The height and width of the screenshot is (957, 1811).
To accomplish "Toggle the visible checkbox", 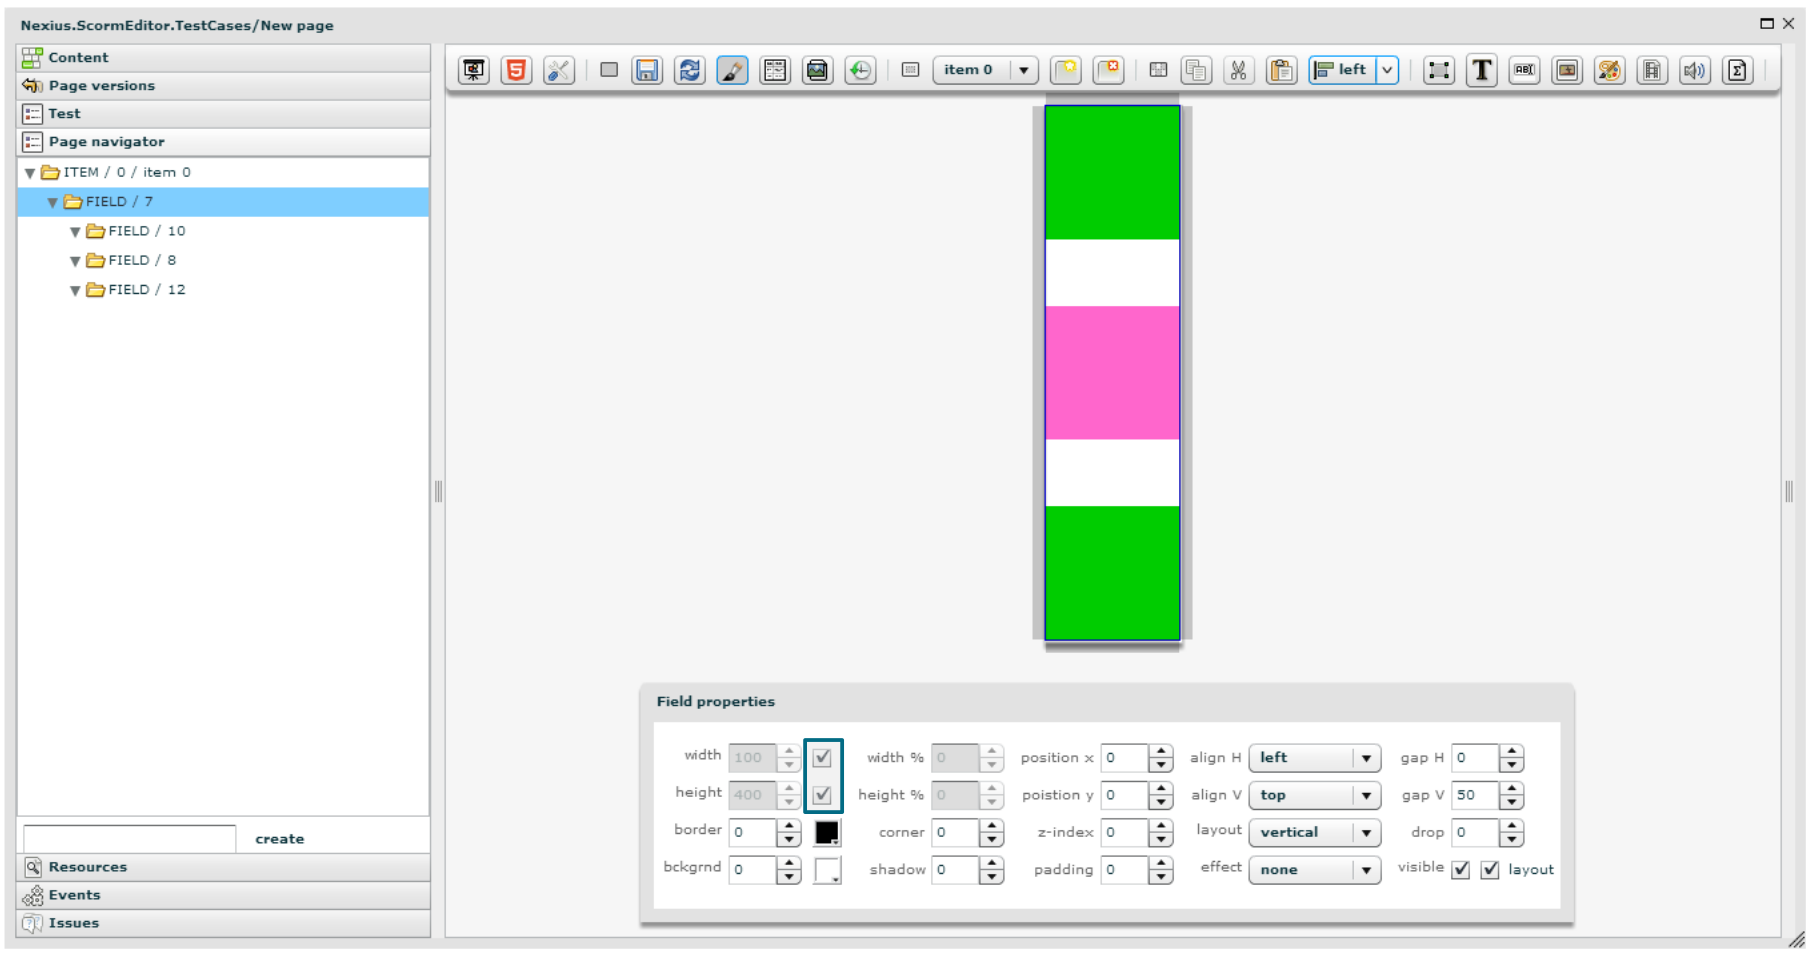I will point(1461,870).
